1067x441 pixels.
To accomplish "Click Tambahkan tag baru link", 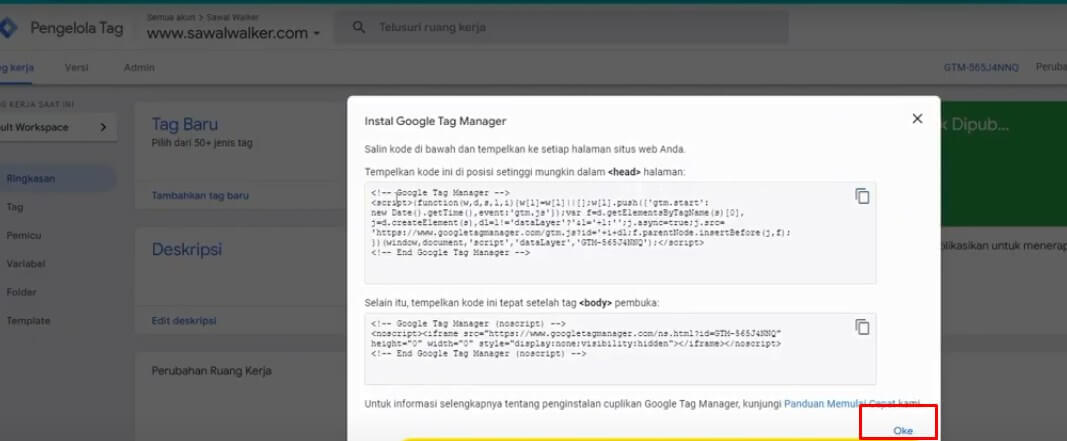I will 200,195.
